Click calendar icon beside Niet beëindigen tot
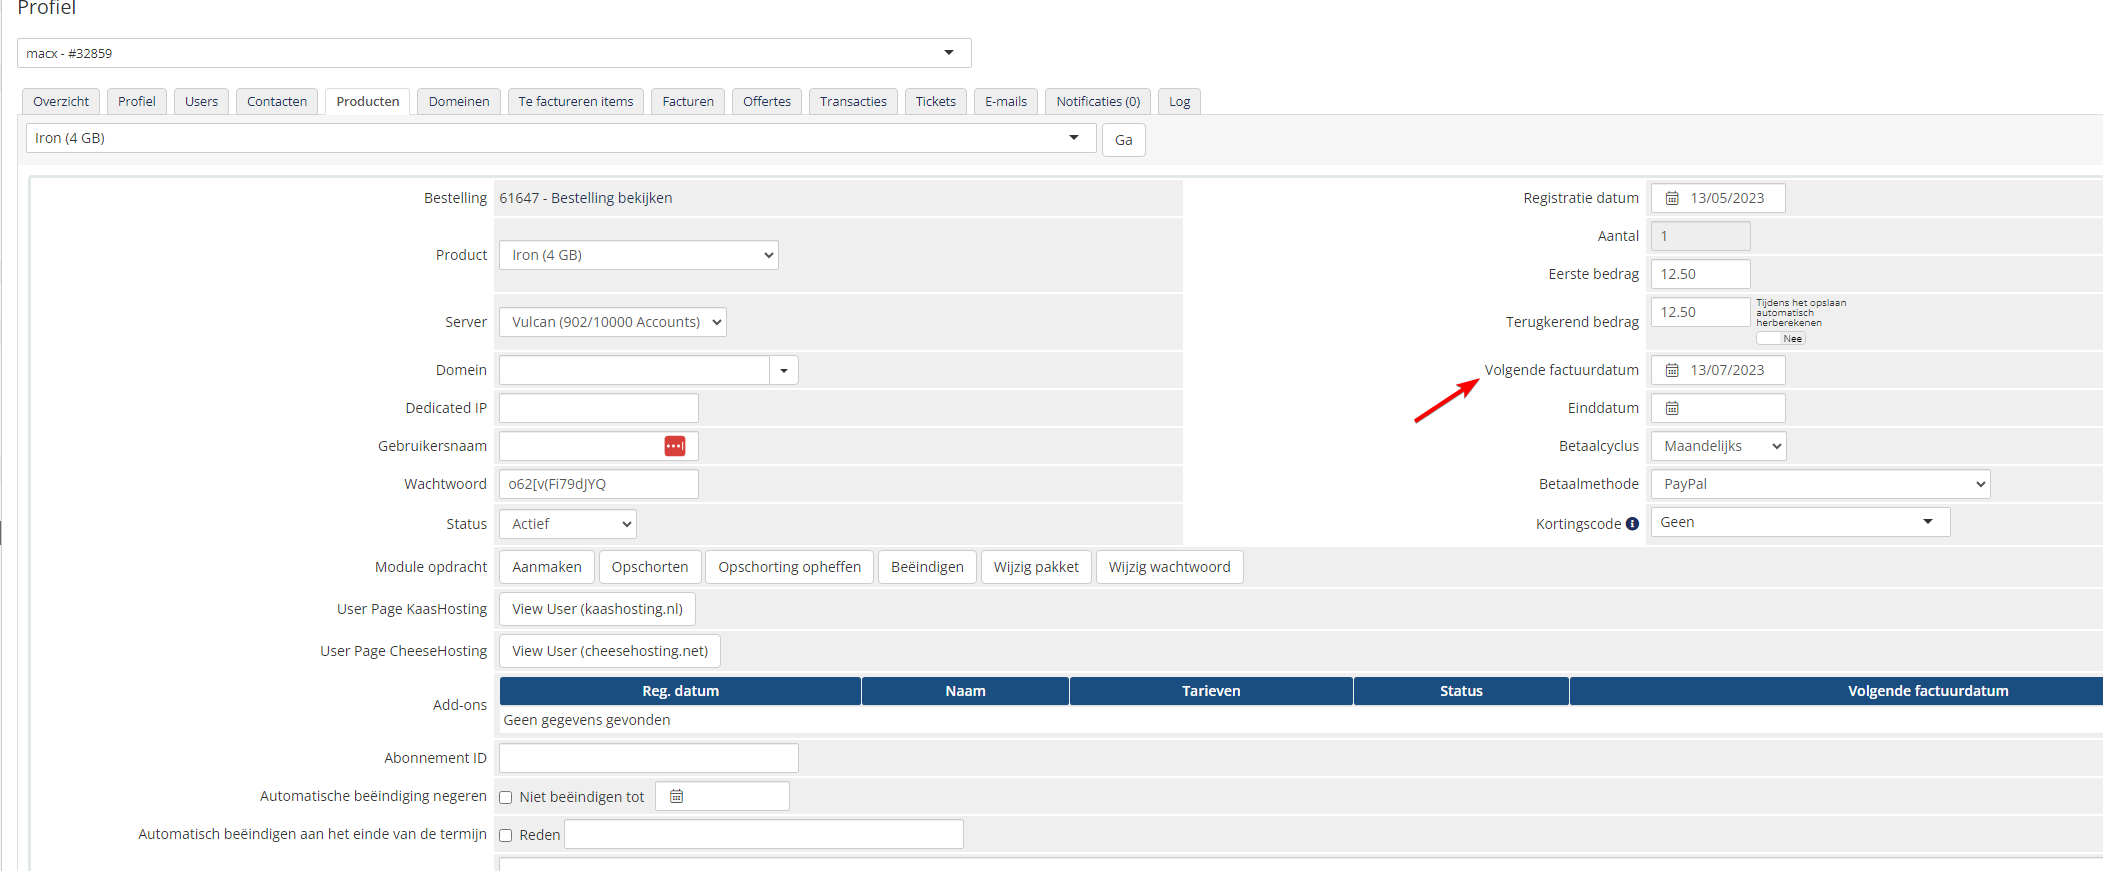The width and height of the screenshot is (2103, 871). (x=676, y=796)
